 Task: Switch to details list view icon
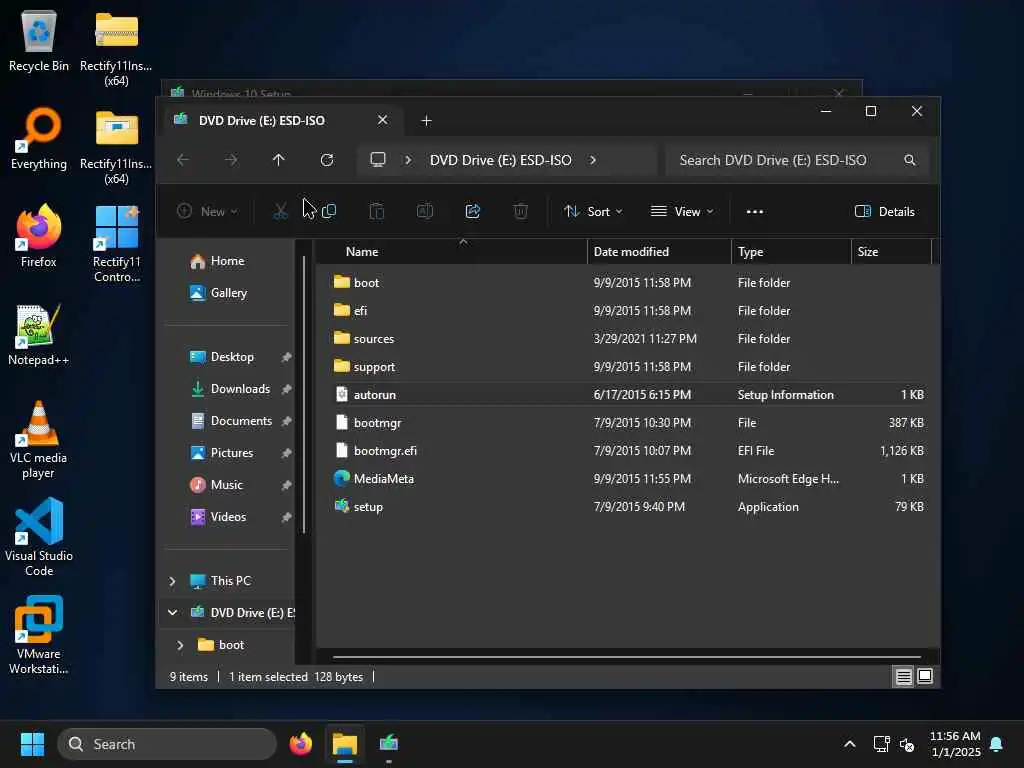click(x=903, y=677)
